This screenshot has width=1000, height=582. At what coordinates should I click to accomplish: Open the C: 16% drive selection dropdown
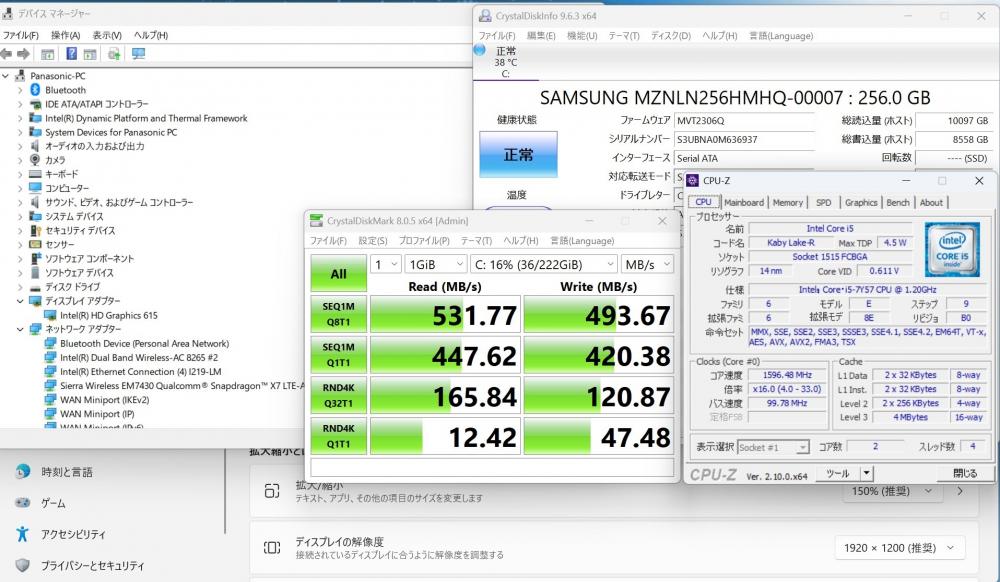pos(544,264)
